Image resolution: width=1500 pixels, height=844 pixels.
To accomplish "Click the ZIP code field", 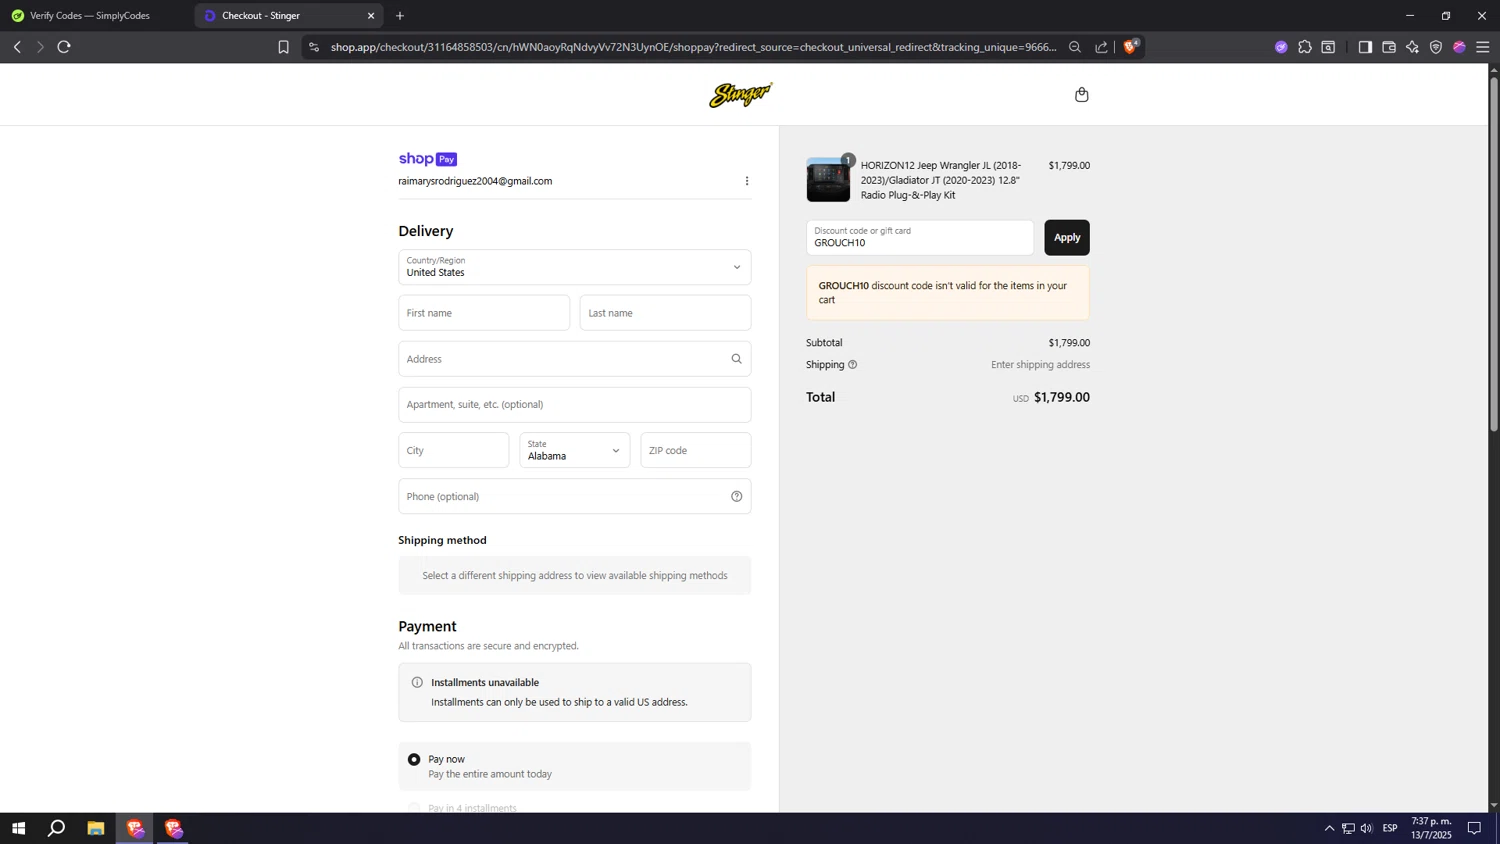I will pos(696,451).
